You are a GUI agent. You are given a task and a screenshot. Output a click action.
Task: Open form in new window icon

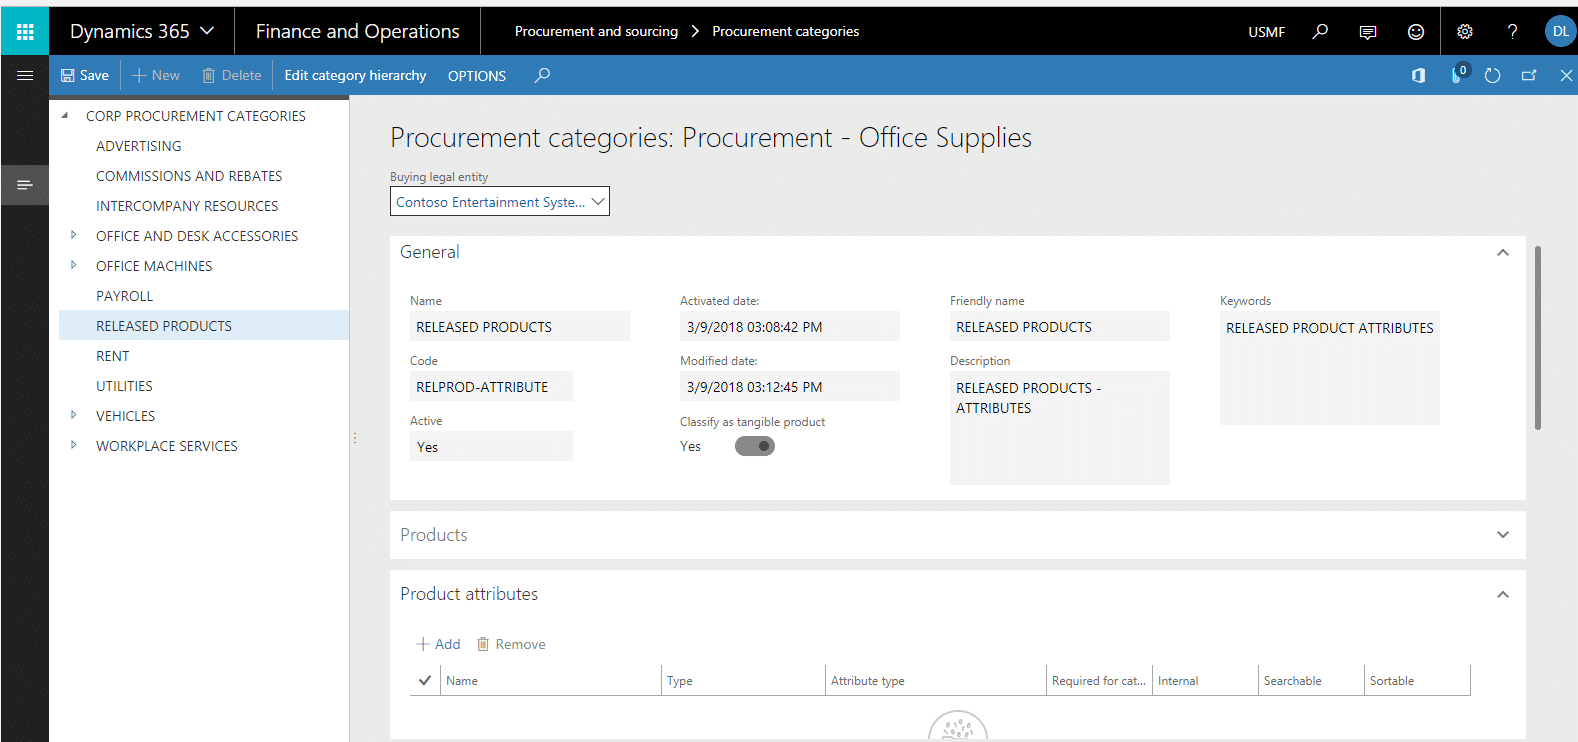tap(1529, 75)
